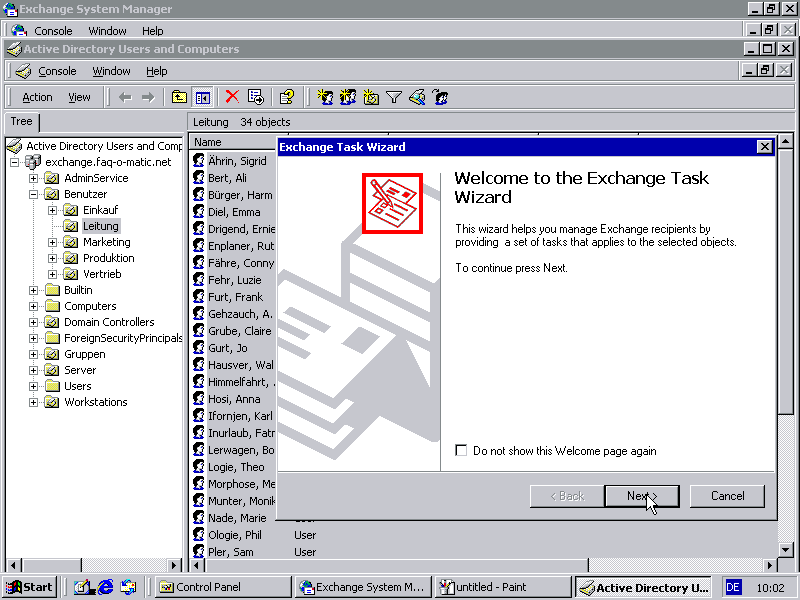
Task: Select the Tree tab
Action: coord(21,121)
